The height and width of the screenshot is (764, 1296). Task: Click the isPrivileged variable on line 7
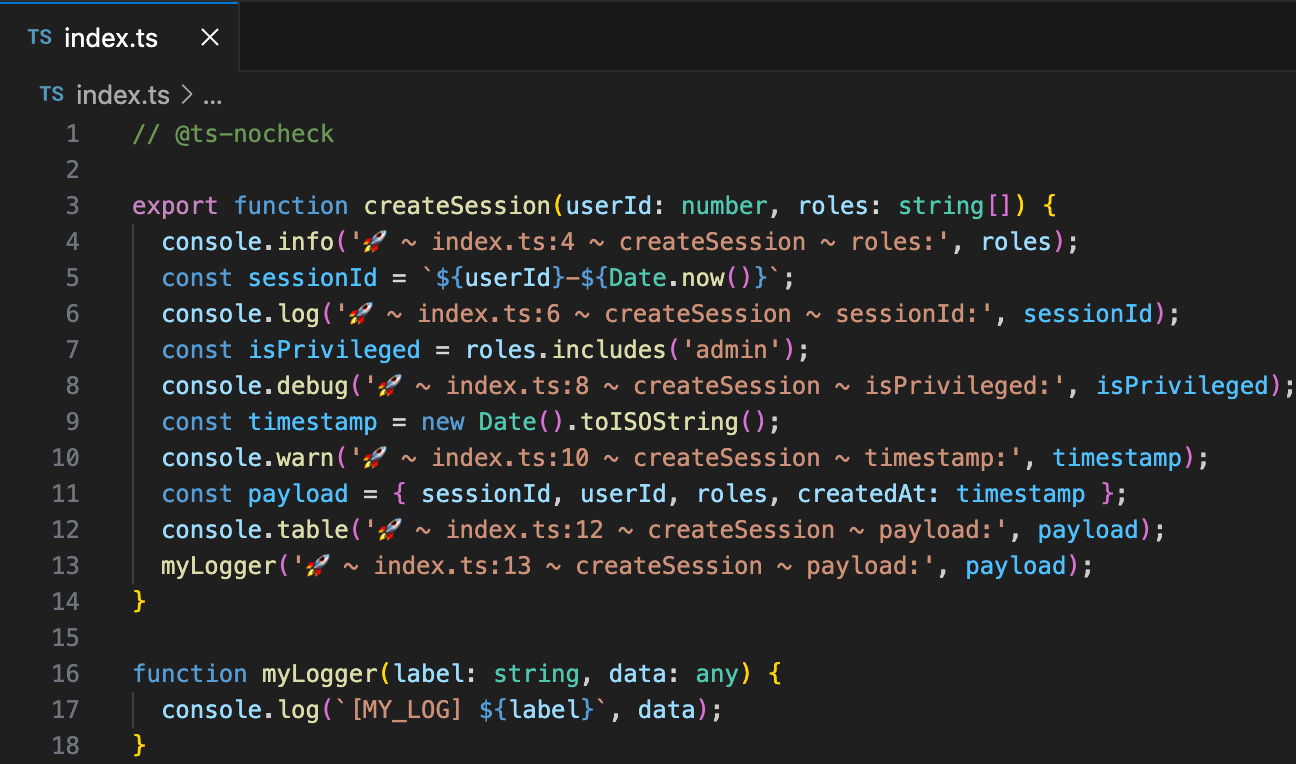334,349
